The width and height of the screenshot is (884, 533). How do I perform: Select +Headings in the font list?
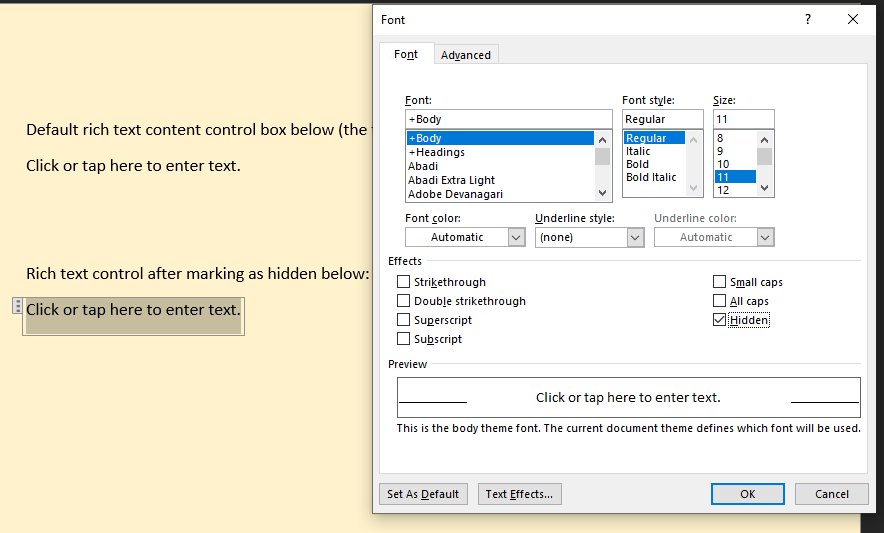point(501,152)
